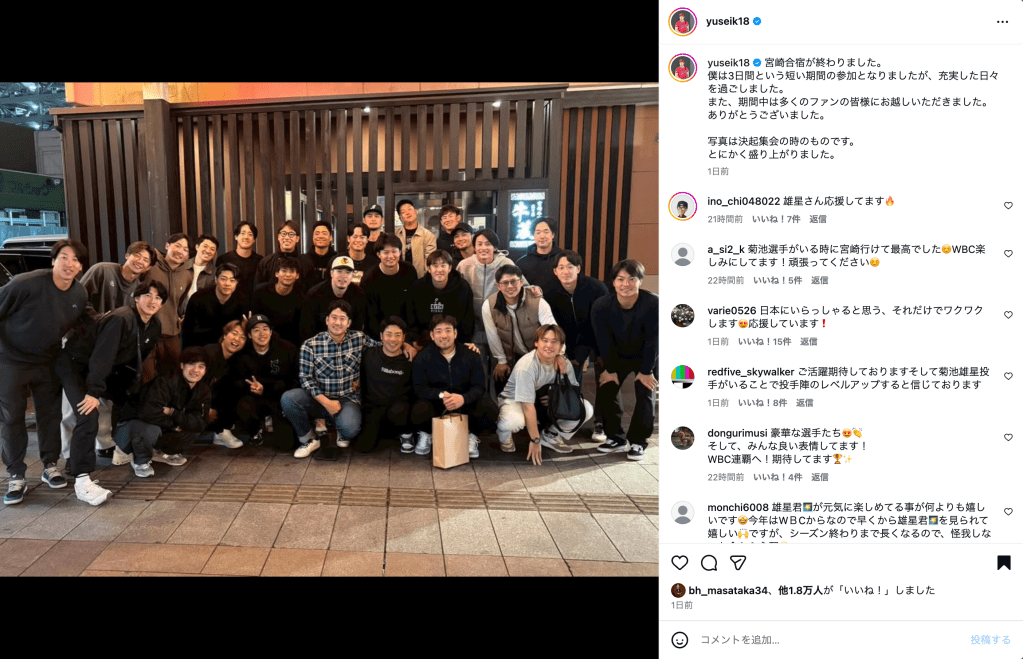
Task: Open the comment bubble icon
Action: coord(709,562)
